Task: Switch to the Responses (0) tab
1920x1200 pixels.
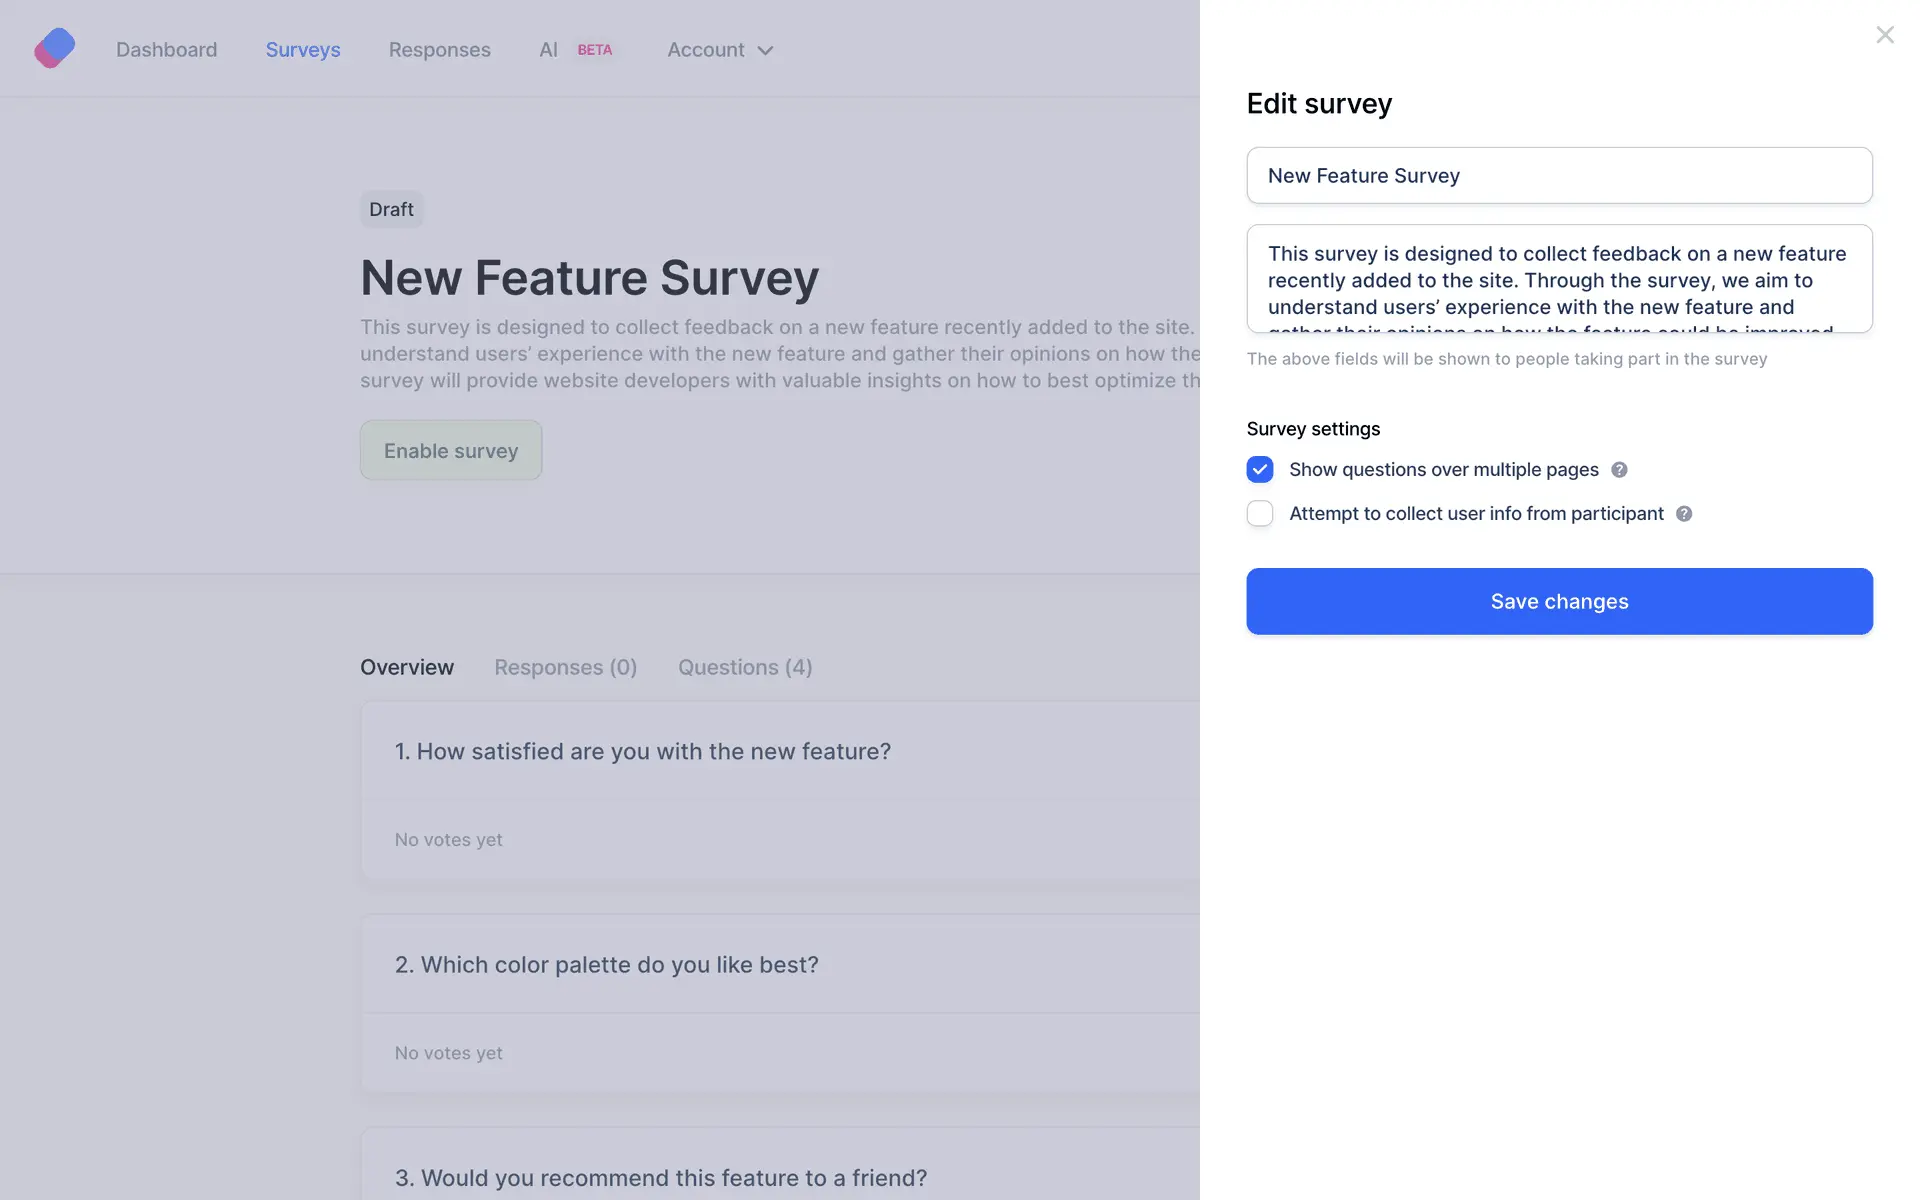Action: click(565, 667)
